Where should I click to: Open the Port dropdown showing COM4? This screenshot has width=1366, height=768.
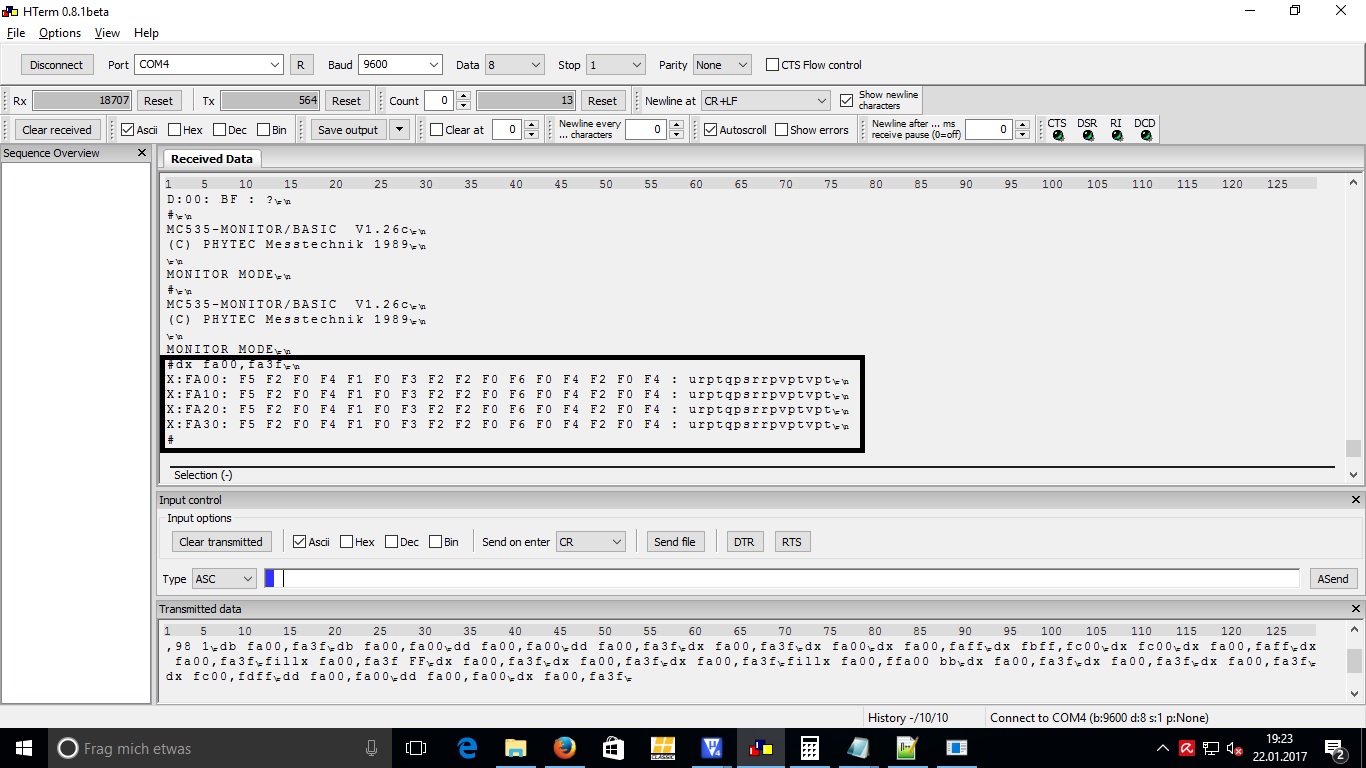[209, 65]
